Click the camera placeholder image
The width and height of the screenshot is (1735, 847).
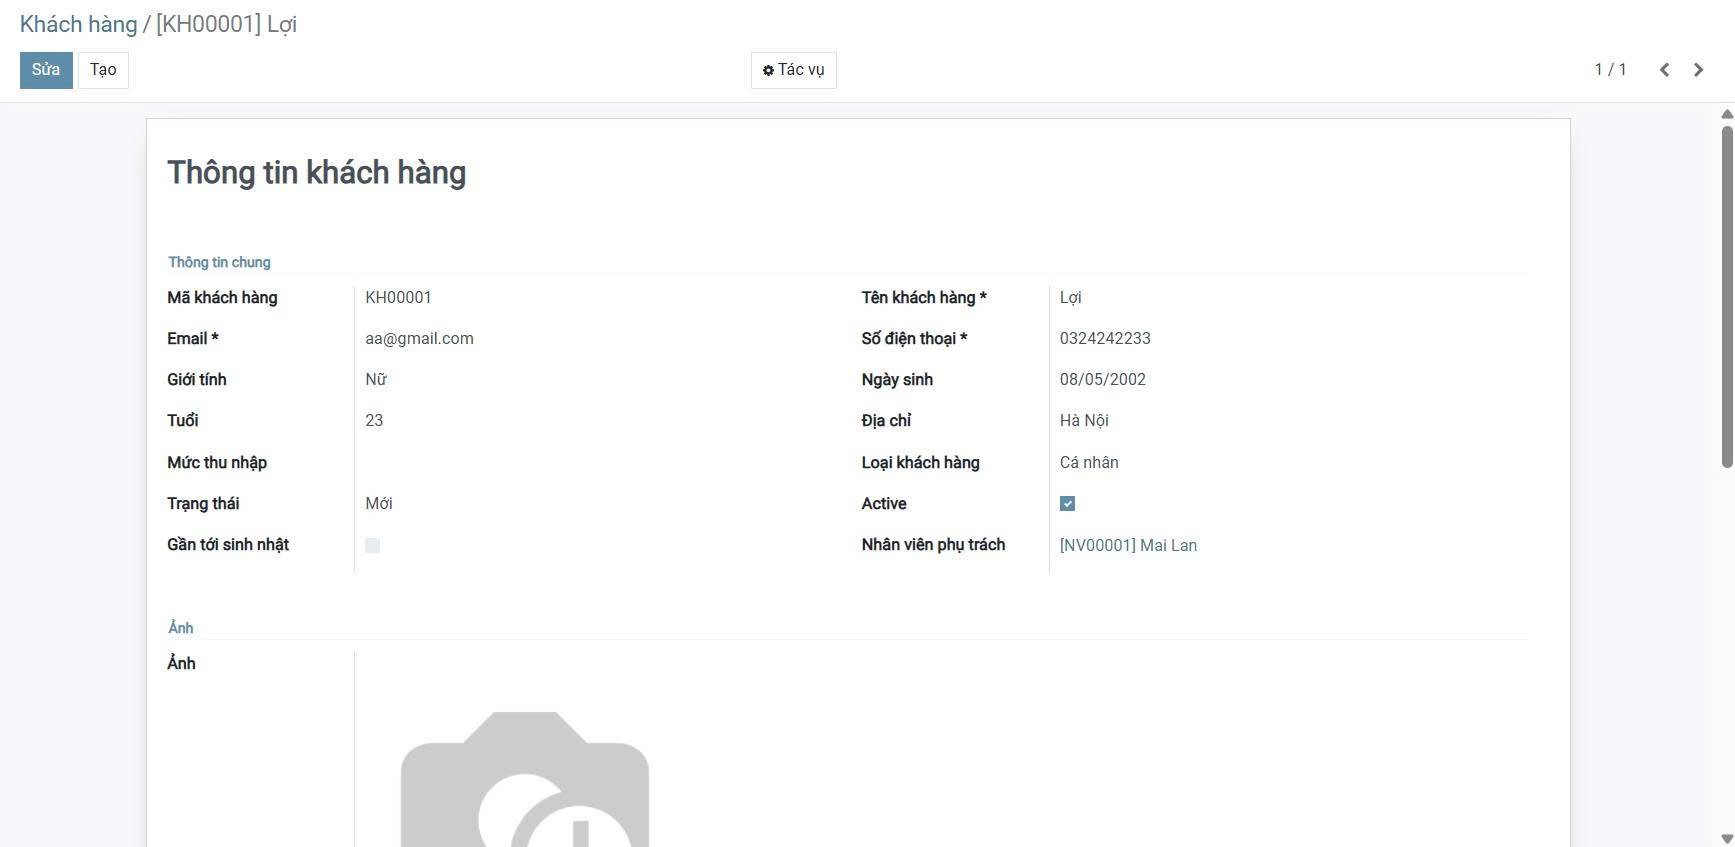(525, 779)
